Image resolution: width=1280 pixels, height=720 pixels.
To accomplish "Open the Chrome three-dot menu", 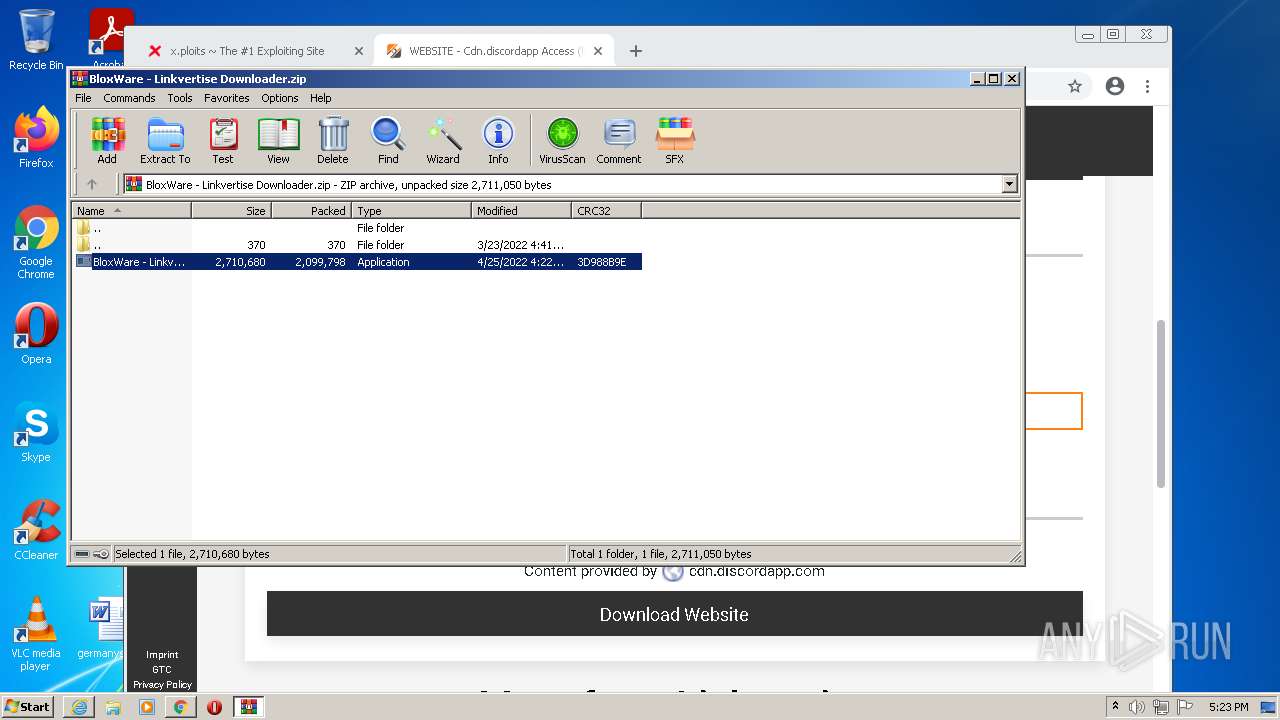I will (x=1148, y=87).
